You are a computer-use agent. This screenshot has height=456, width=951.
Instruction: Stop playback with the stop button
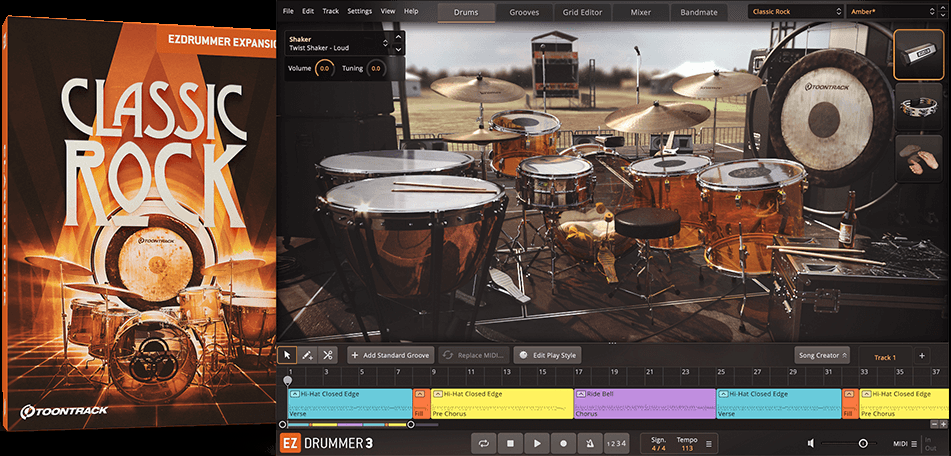[510, 444]
